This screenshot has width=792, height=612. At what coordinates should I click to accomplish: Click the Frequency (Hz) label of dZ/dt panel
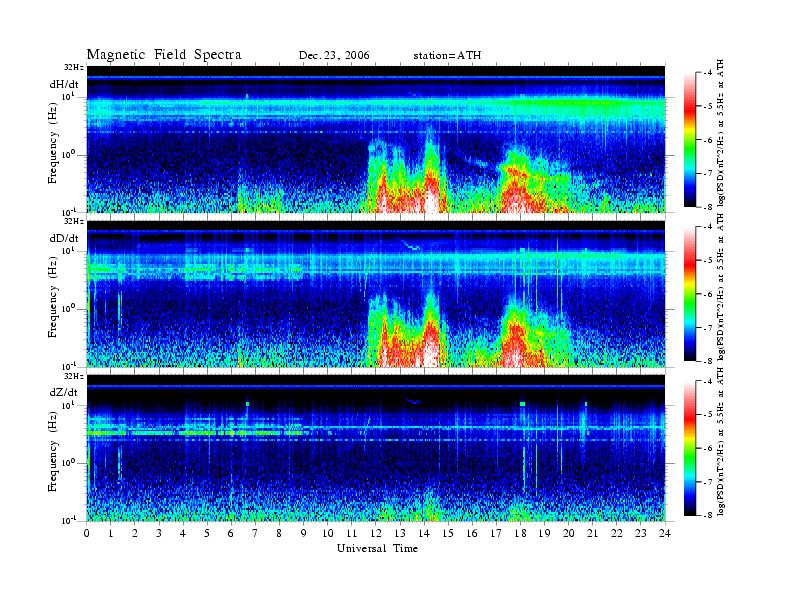click(x=53, y=453)
